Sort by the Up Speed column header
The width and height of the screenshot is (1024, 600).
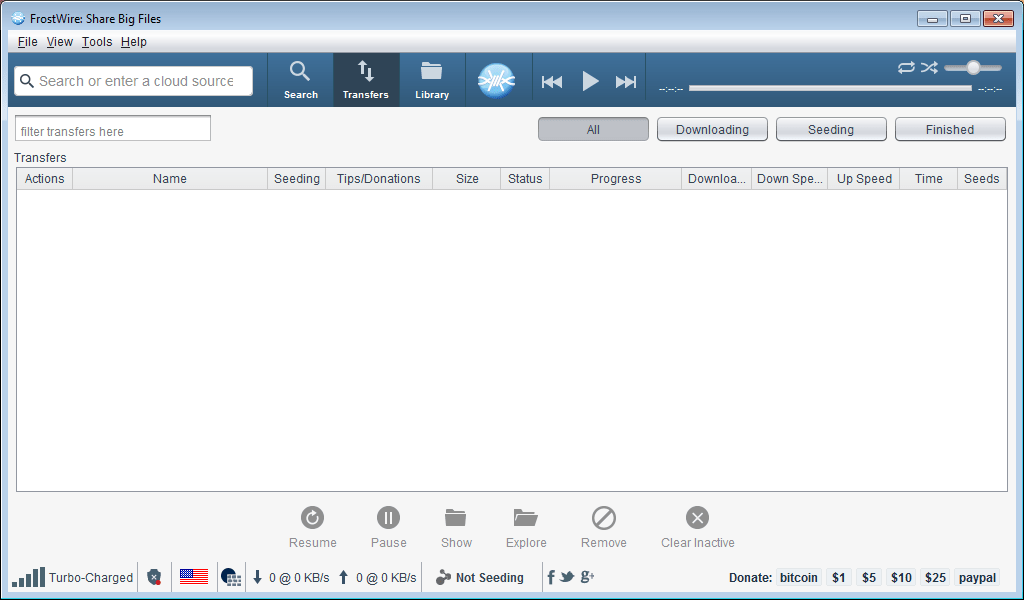(x=864, y=179)
